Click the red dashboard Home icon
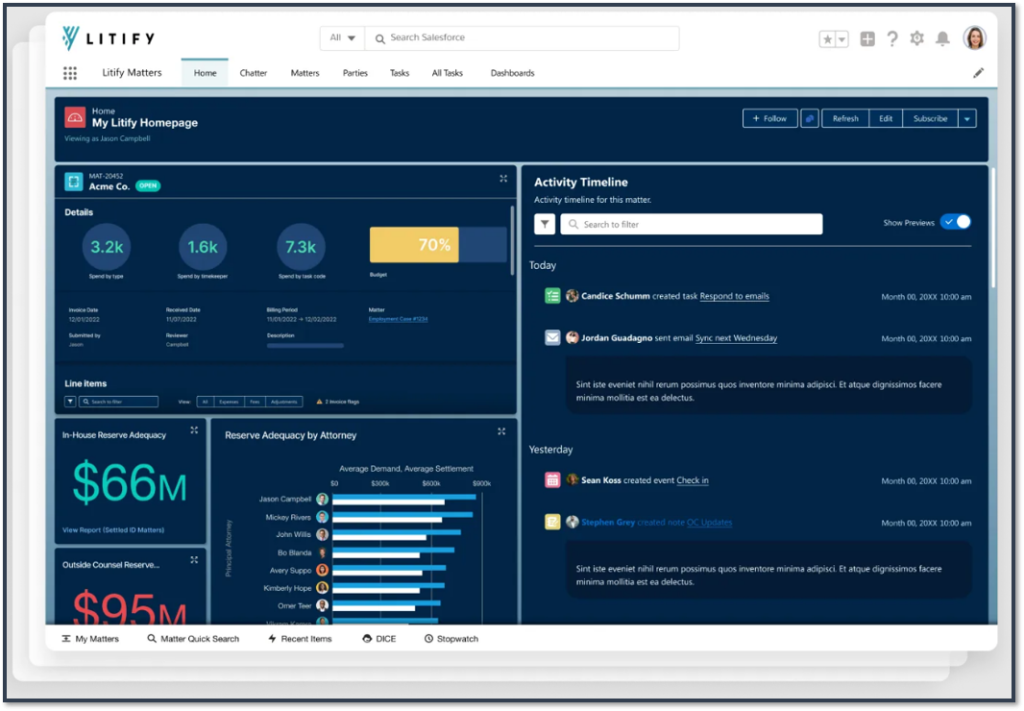This screenshot has height=711, width=1024. pyautogui.click(x=75, y=118)
